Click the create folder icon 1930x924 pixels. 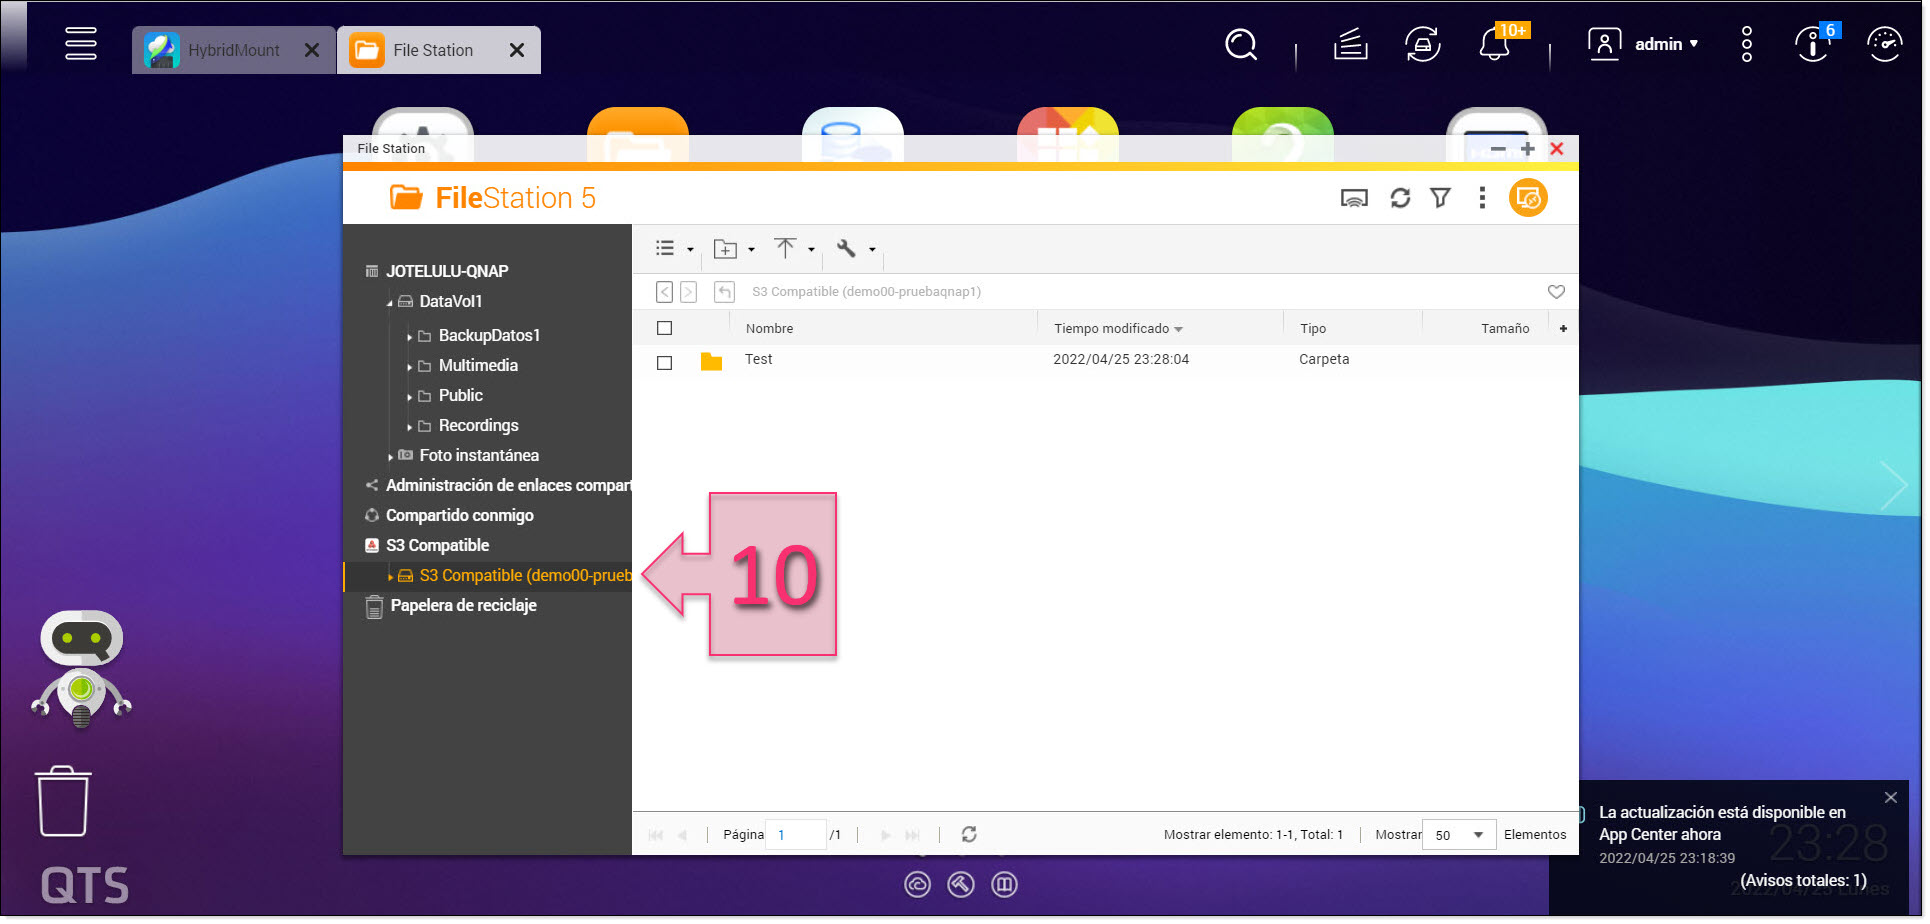pos(727,248)
